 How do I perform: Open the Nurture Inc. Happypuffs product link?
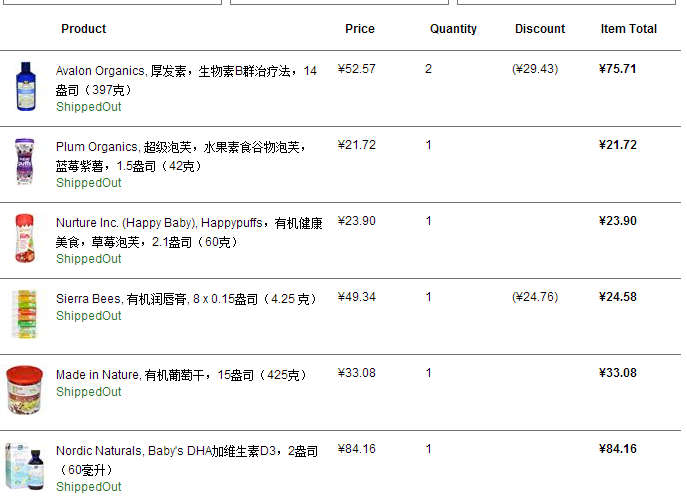pos(189,222)
